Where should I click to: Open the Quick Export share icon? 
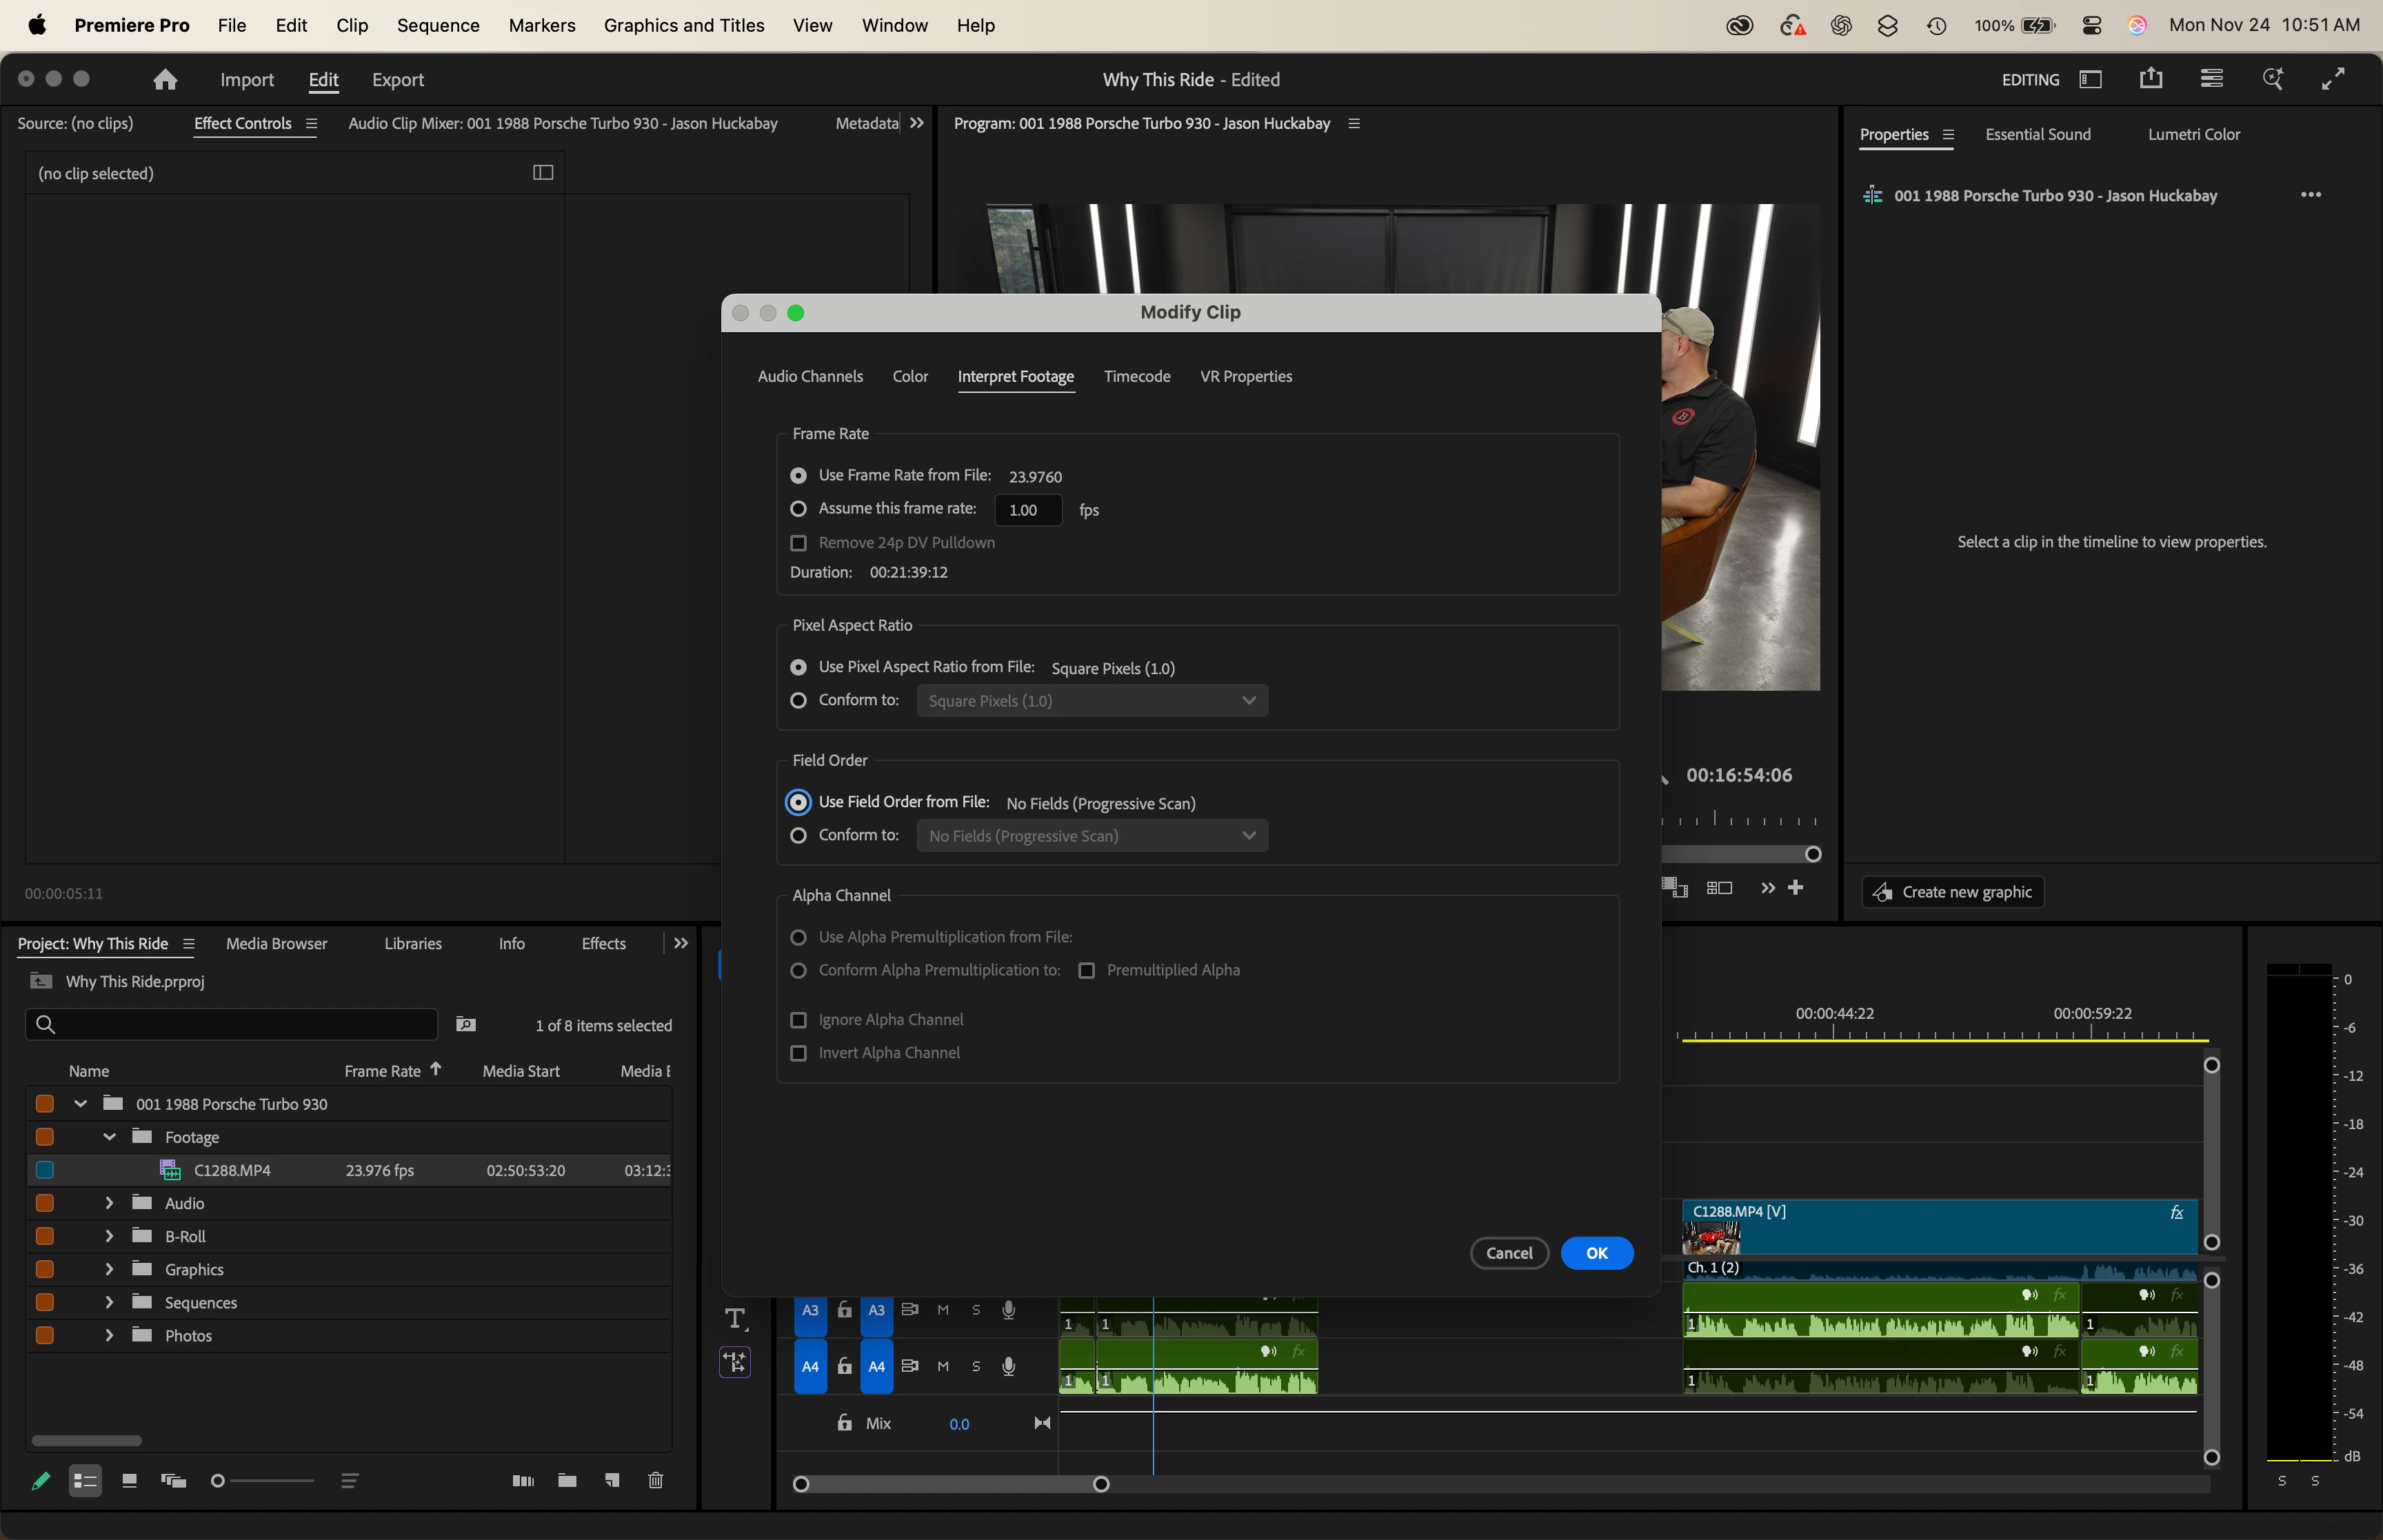(2151, 79)
